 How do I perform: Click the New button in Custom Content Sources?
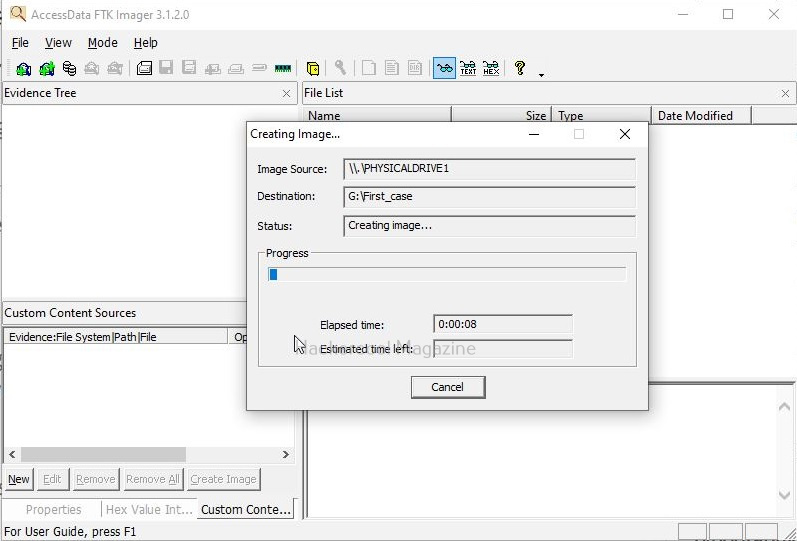tap(19, 479)
